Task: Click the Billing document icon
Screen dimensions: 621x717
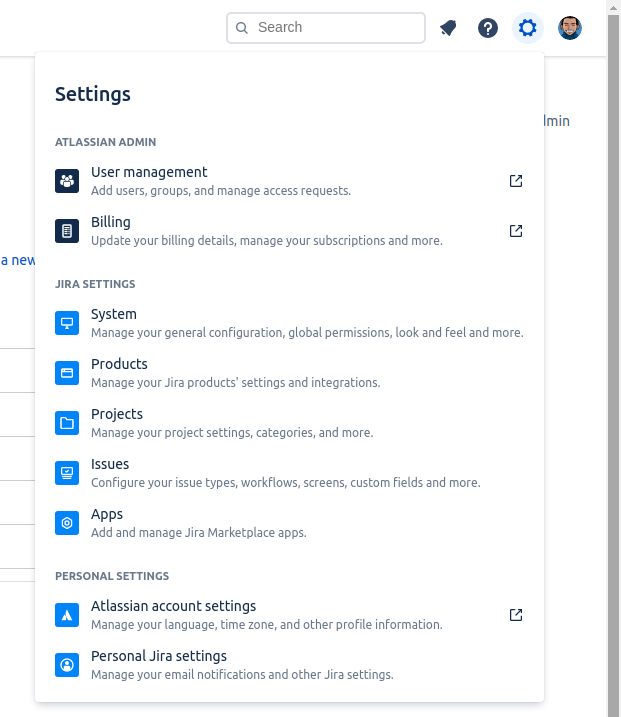Action: click(x=67, y=231)
